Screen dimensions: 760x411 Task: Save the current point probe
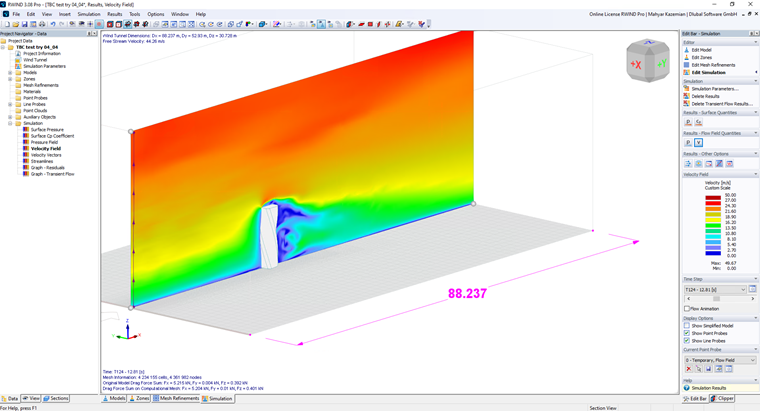(708, 369)
